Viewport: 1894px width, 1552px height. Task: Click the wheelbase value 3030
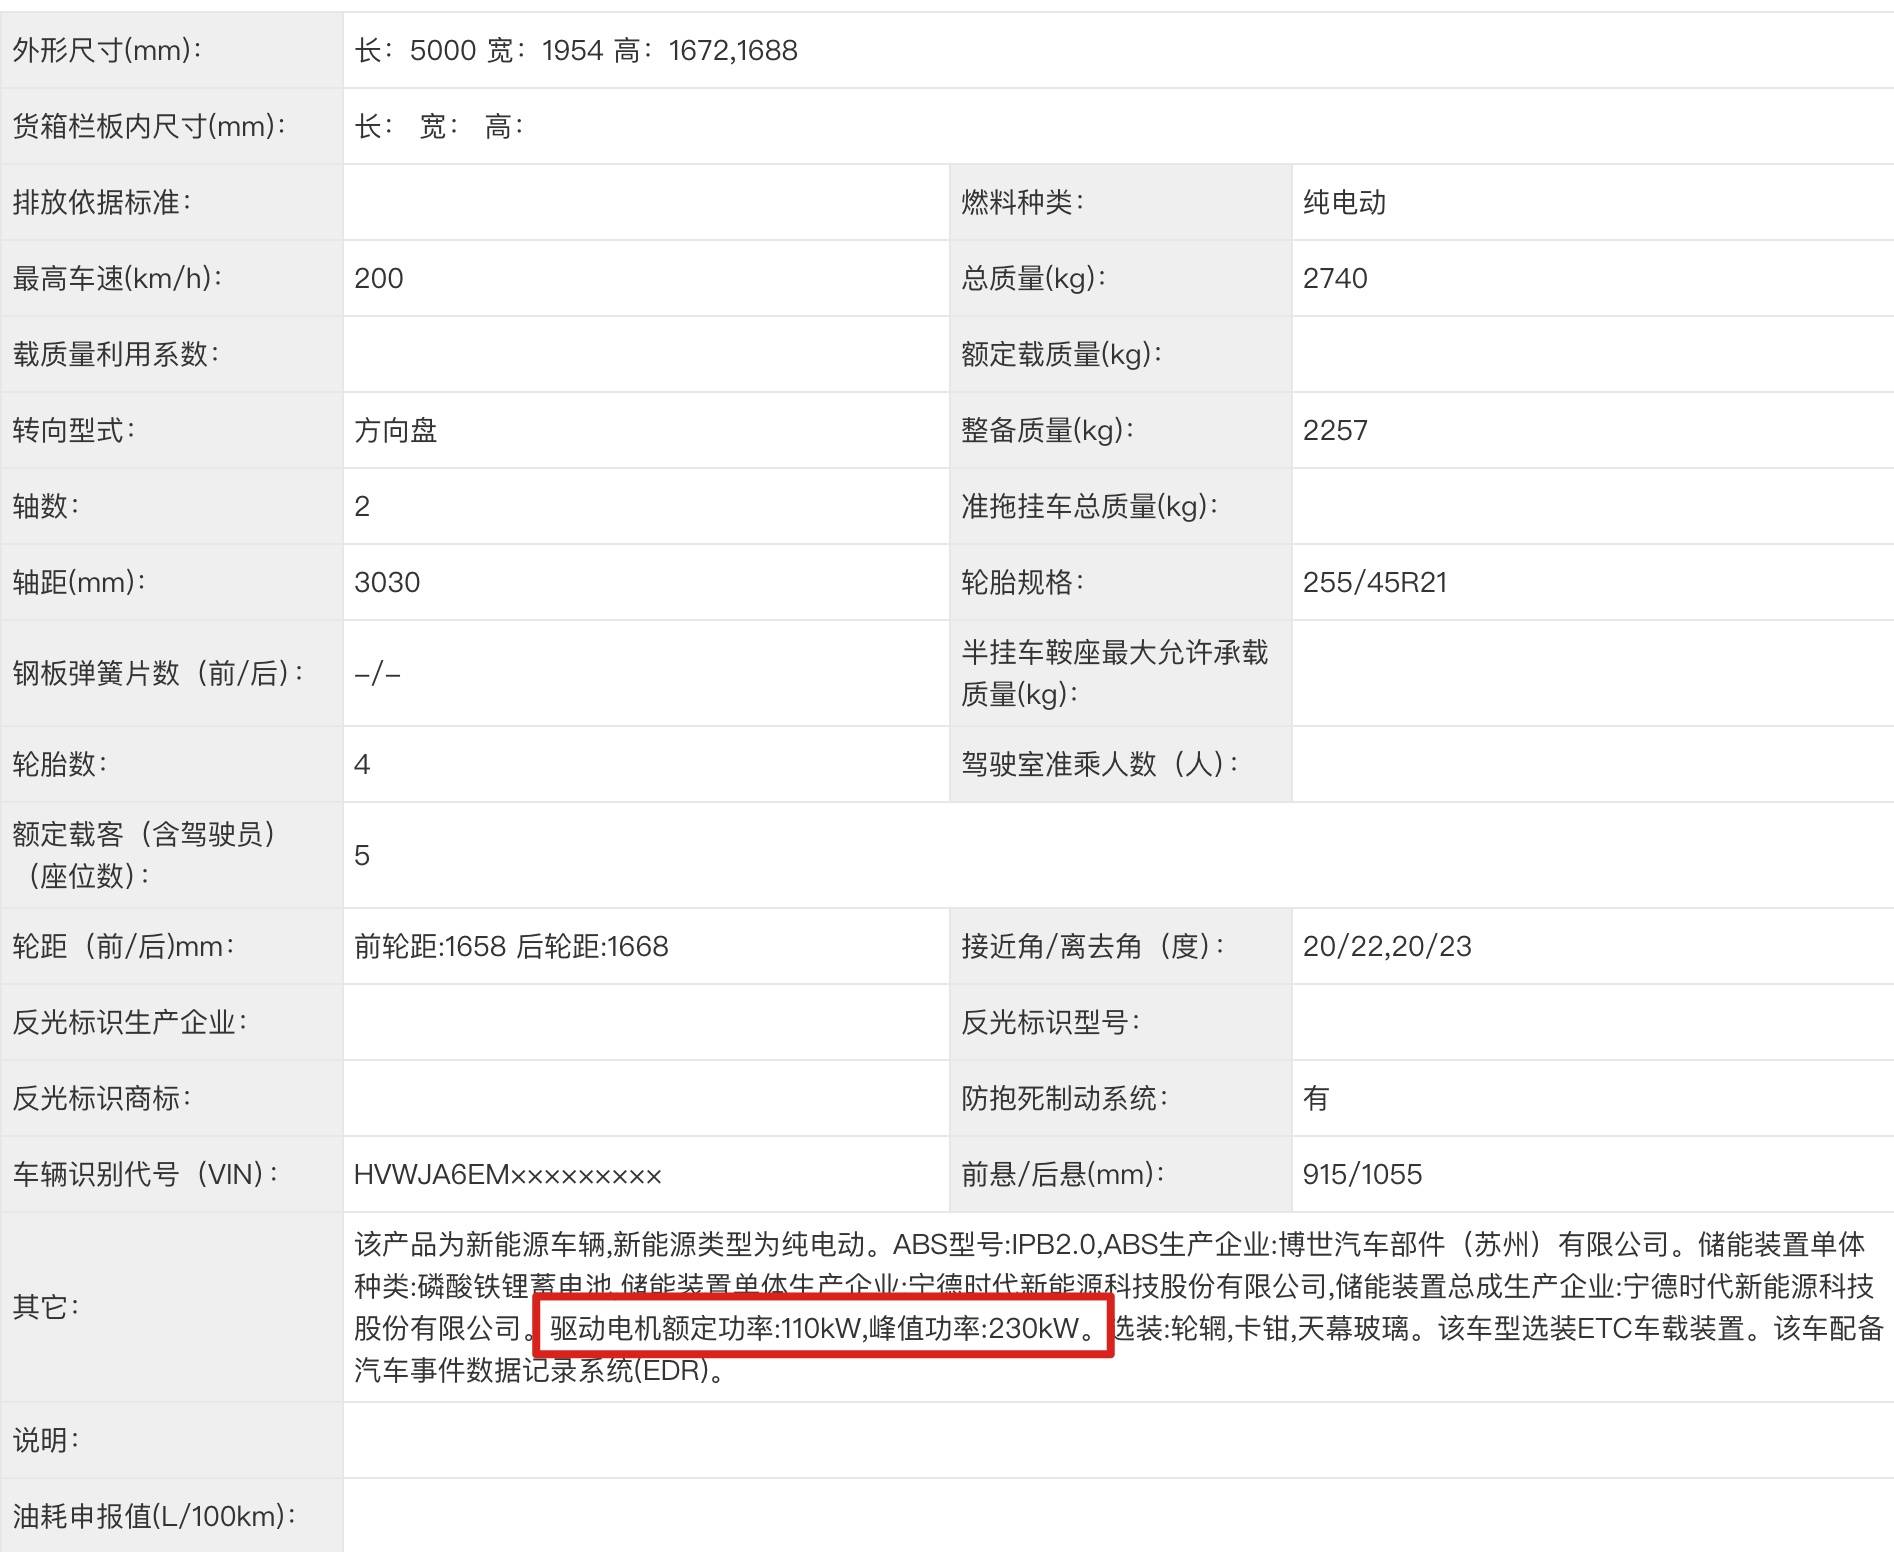pos(387,582)
